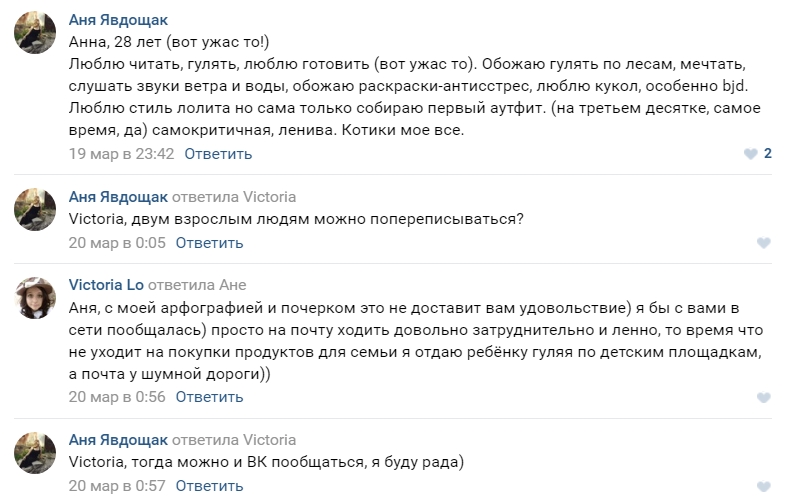This screenshot has height=496, width=790.
Task: Open 'ответила Victoria' in the 0:05 comment
Action: 234,197
